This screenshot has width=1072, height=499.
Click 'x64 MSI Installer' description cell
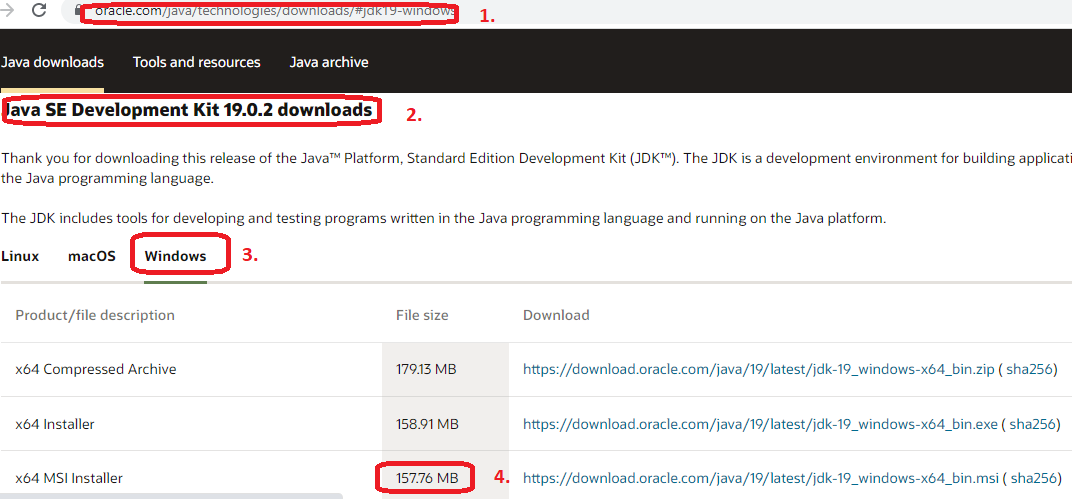191,475
